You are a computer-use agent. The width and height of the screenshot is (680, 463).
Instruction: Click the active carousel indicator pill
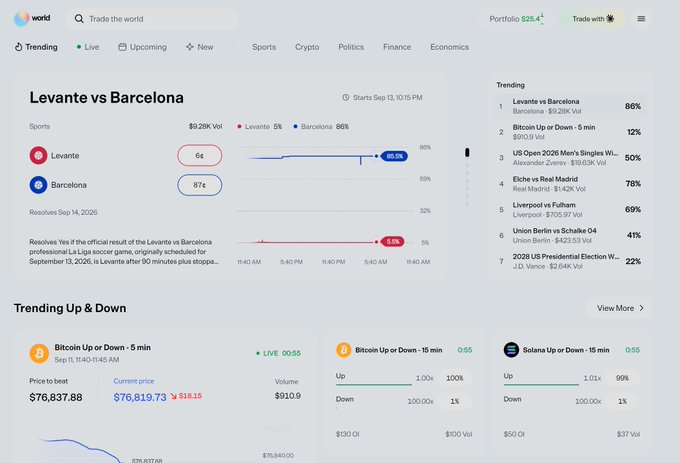467,153
